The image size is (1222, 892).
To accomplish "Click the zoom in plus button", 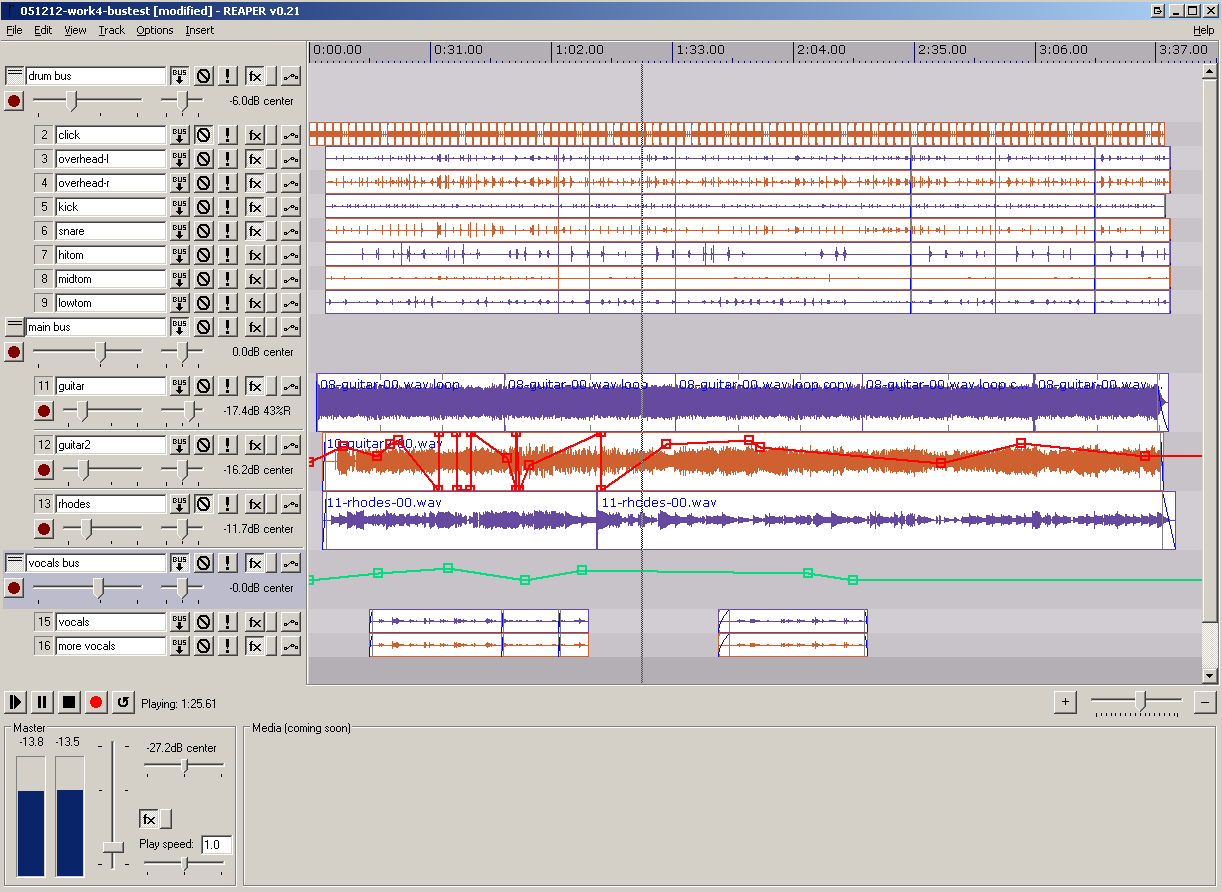I will (1065, 702).
